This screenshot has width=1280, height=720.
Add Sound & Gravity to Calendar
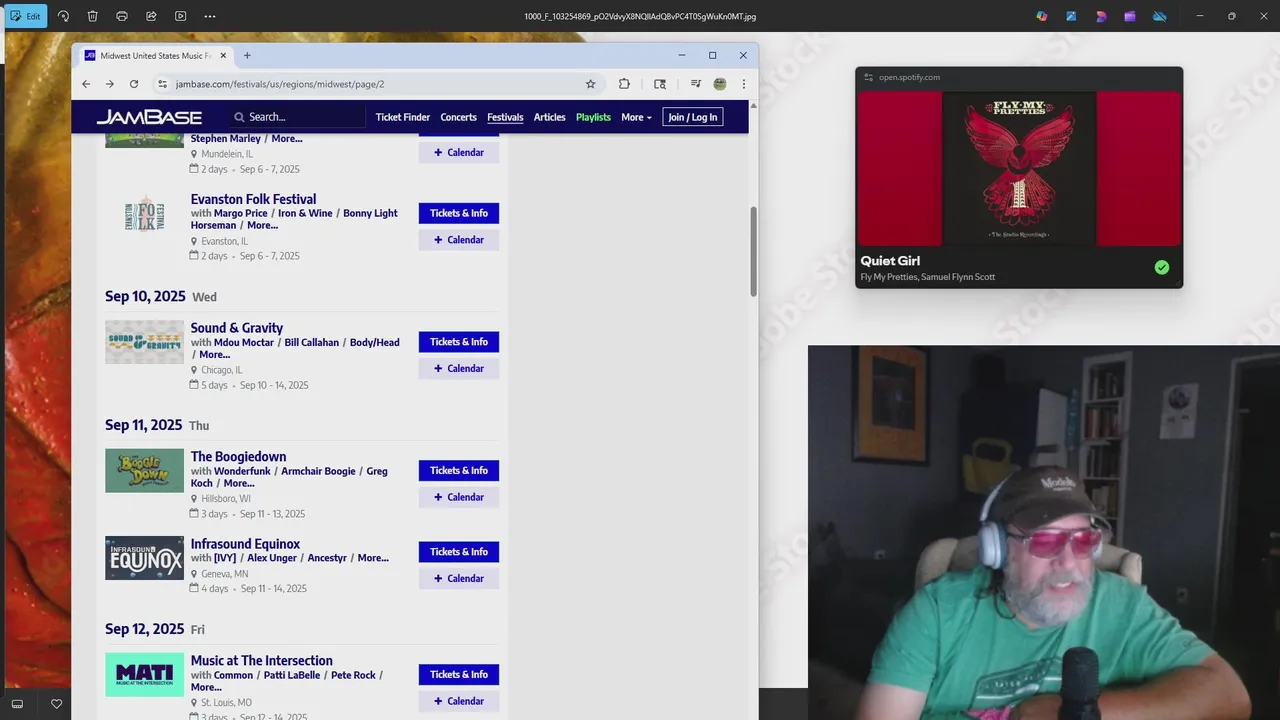(459, 369)
